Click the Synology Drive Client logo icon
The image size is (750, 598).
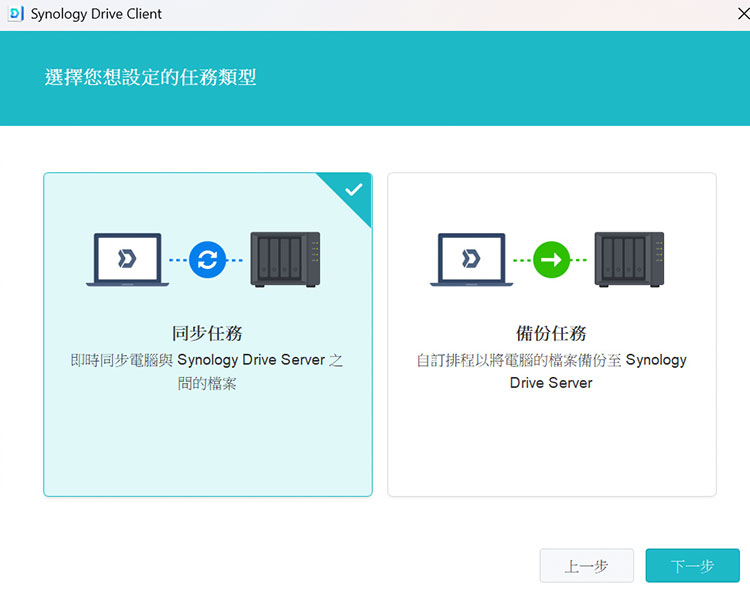click(x=16, y=13)
